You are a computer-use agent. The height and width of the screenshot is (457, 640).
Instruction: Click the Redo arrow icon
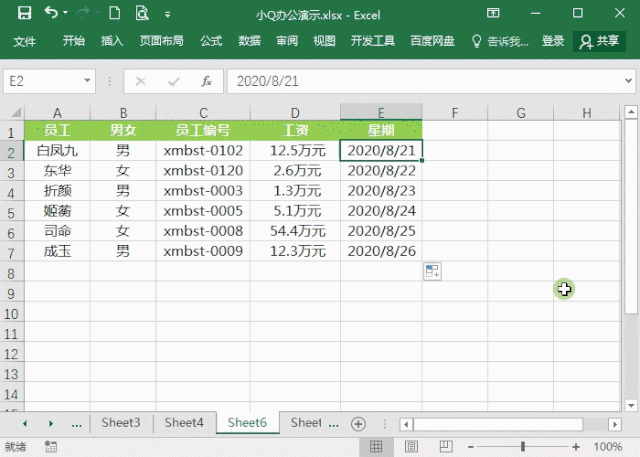coord(83,13)
